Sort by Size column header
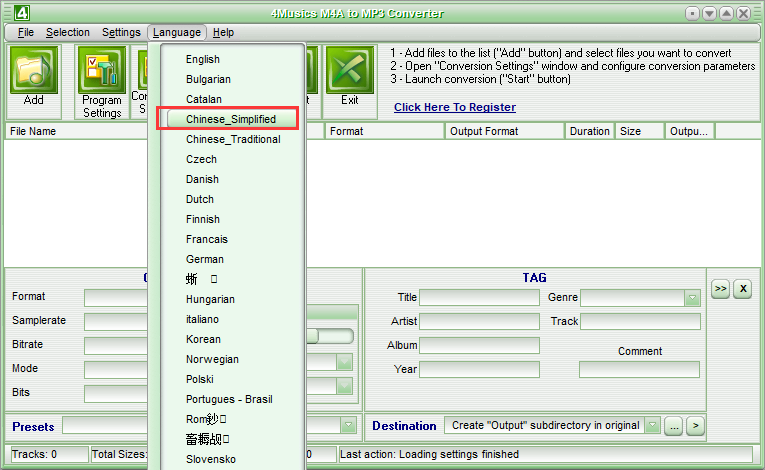This screenshot has height=470, width=765. [640, 131]
